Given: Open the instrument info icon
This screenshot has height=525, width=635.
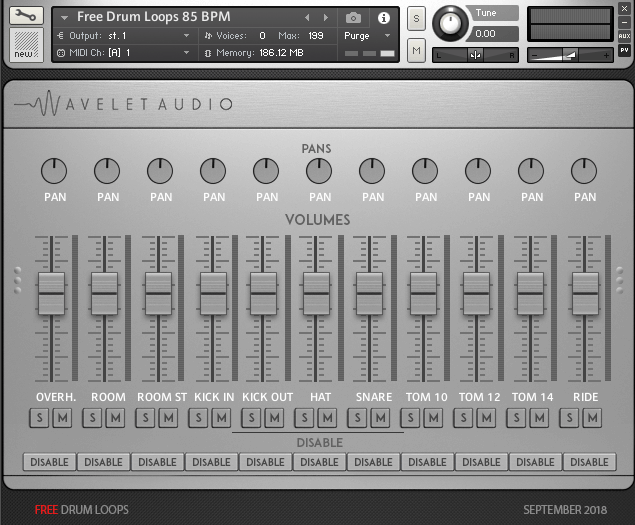Looking at the screenshot, I should [x=384, y=18].
